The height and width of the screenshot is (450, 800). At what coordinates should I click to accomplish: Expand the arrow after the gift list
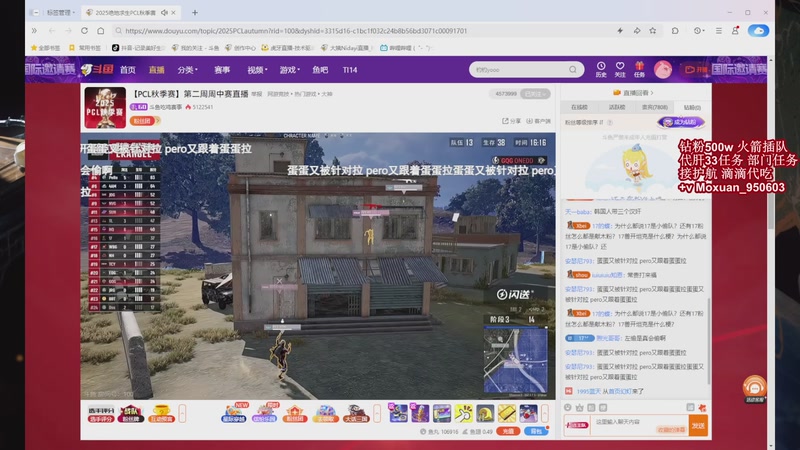(x=544, y=413)
